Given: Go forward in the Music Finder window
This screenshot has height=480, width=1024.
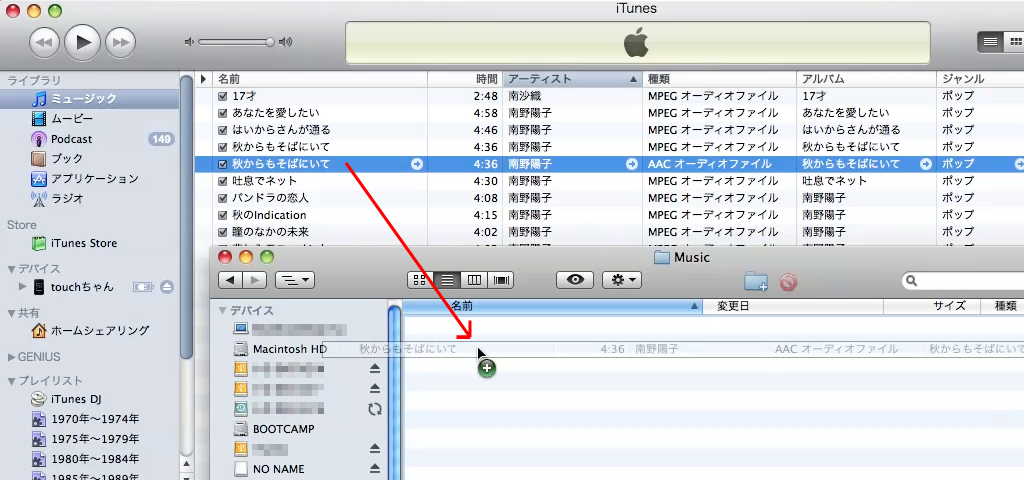Looking at the screenshot, I should [x=254, y=280].
